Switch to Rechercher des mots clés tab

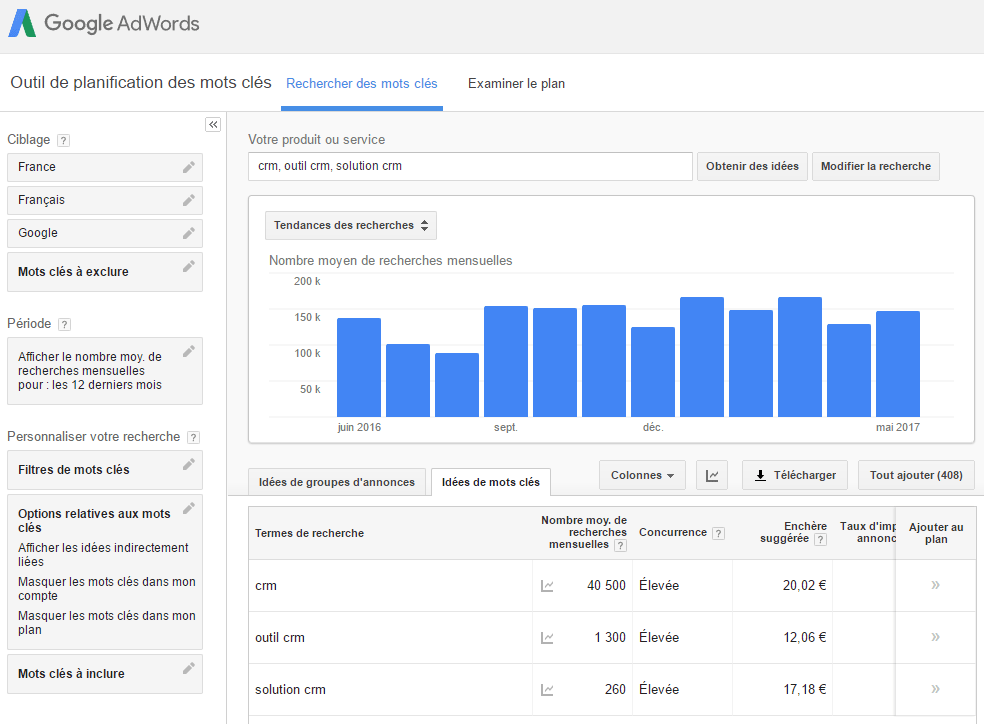click(x=361, y=84)
